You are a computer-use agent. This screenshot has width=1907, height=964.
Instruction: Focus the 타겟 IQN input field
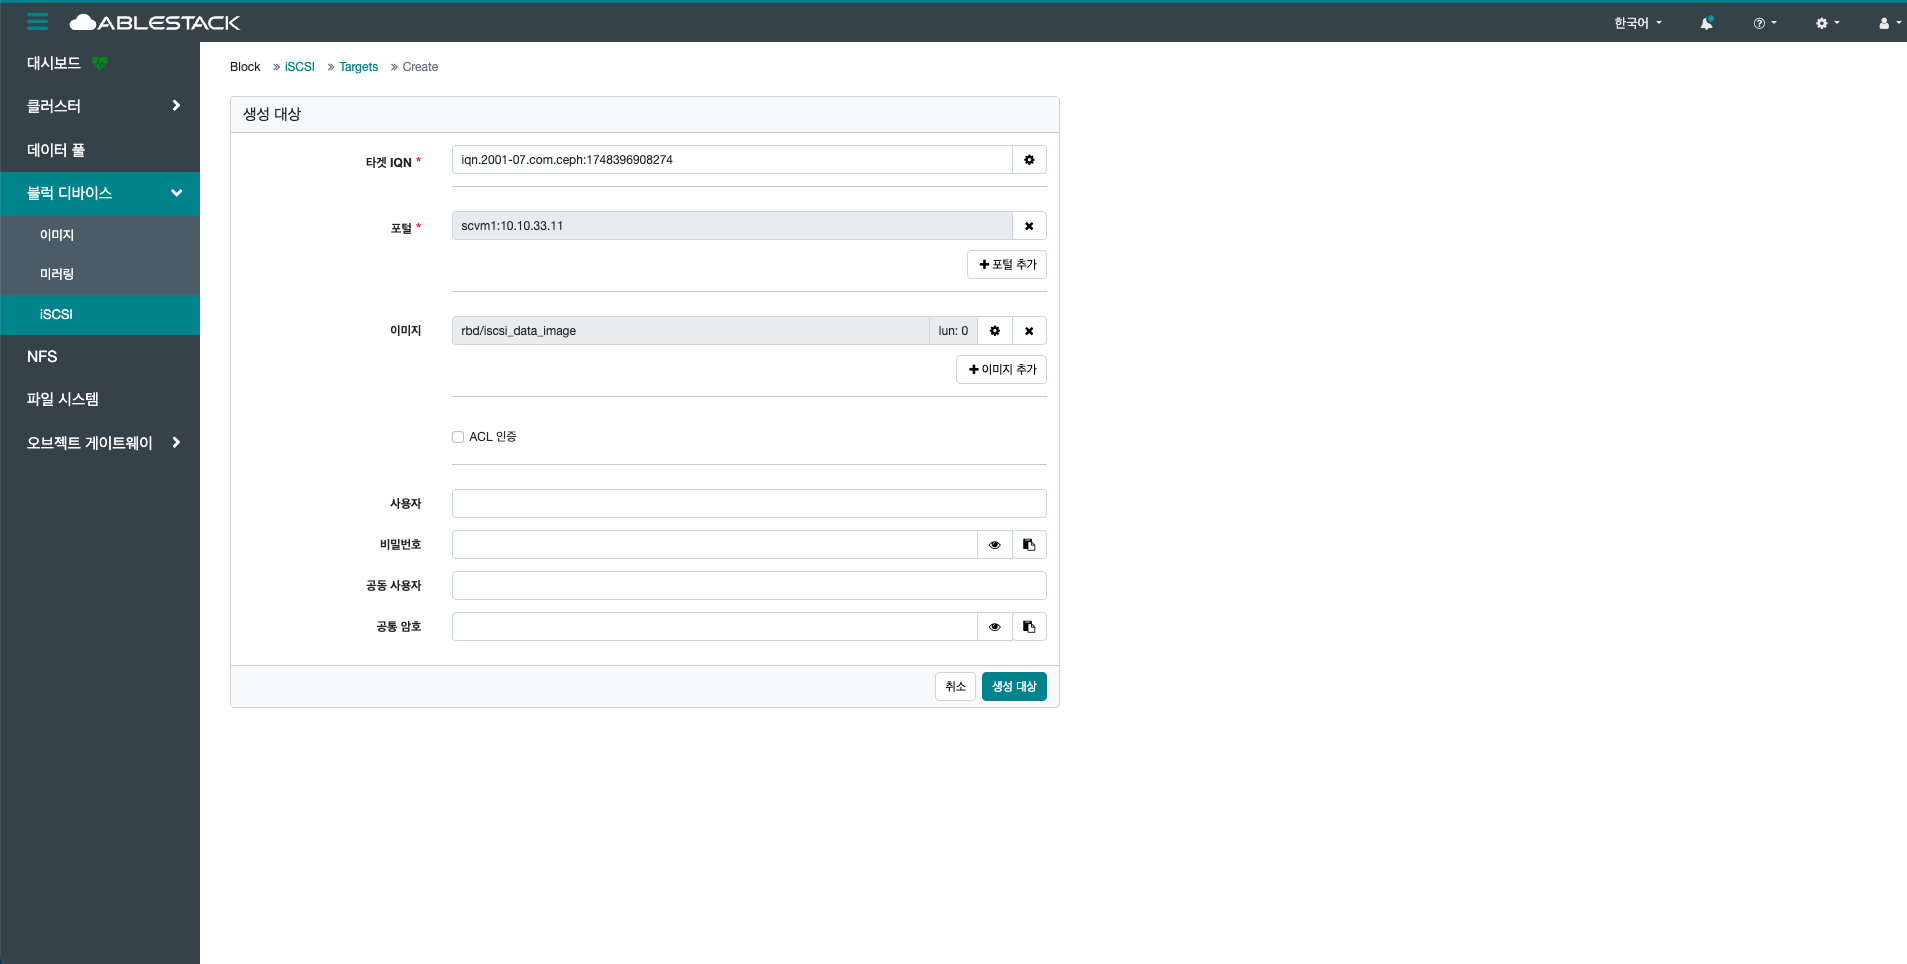pyautogui.click(x=732, y=160)
